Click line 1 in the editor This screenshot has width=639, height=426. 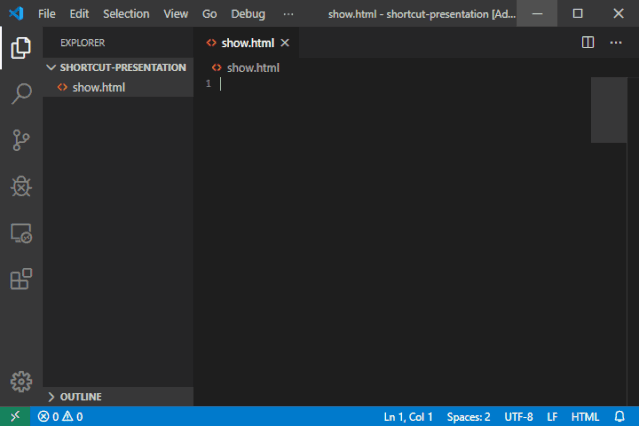(x=405, y=84)
